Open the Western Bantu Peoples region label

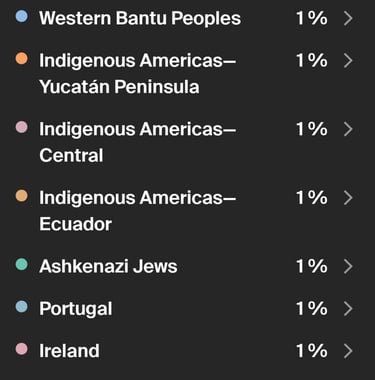140,18
